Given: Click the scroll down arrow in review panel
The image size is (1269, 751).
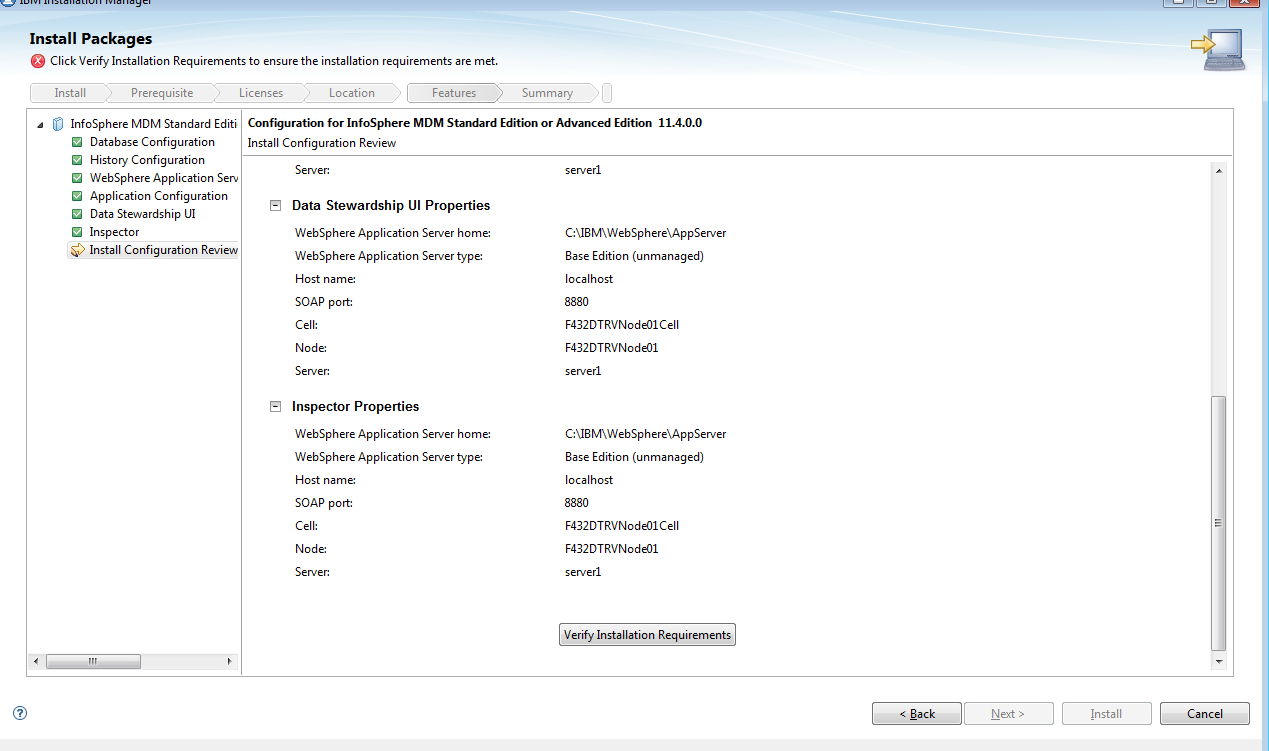Looking at the screenshot, I should tap(1218, 661).
